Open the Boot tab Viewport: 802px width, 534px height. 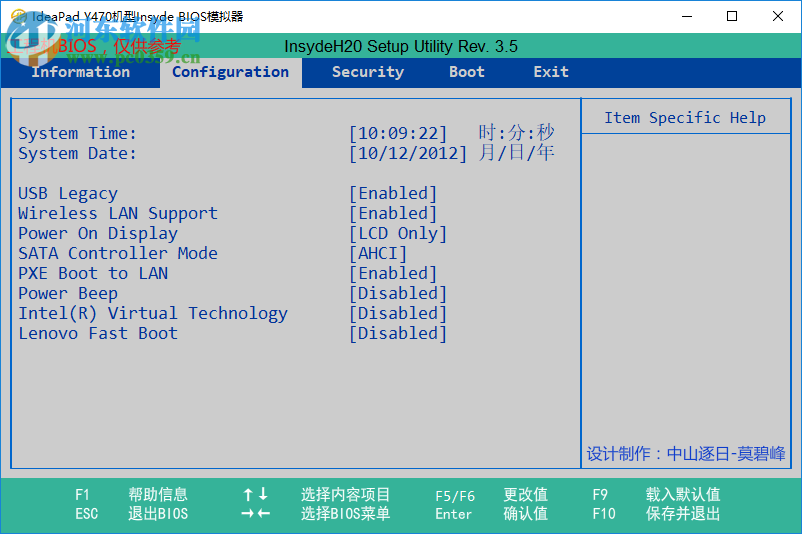point(466,72)
